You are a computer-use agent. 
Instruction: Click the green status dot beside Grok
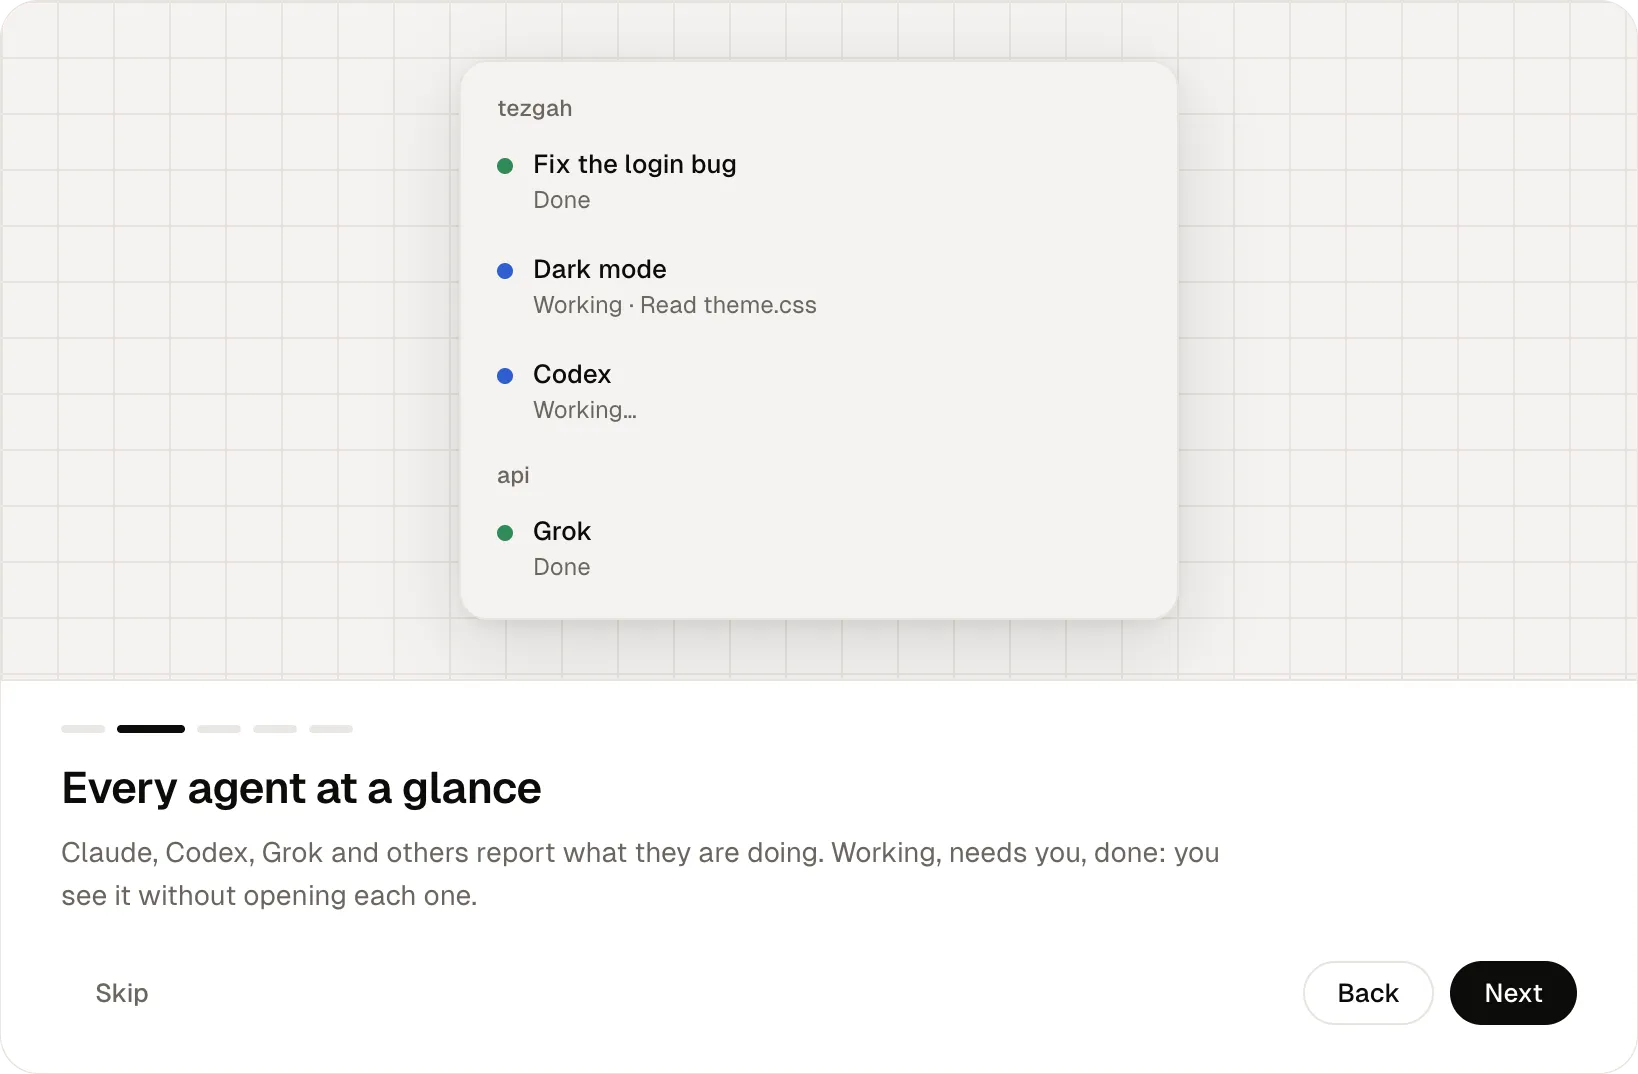(505, 533)
